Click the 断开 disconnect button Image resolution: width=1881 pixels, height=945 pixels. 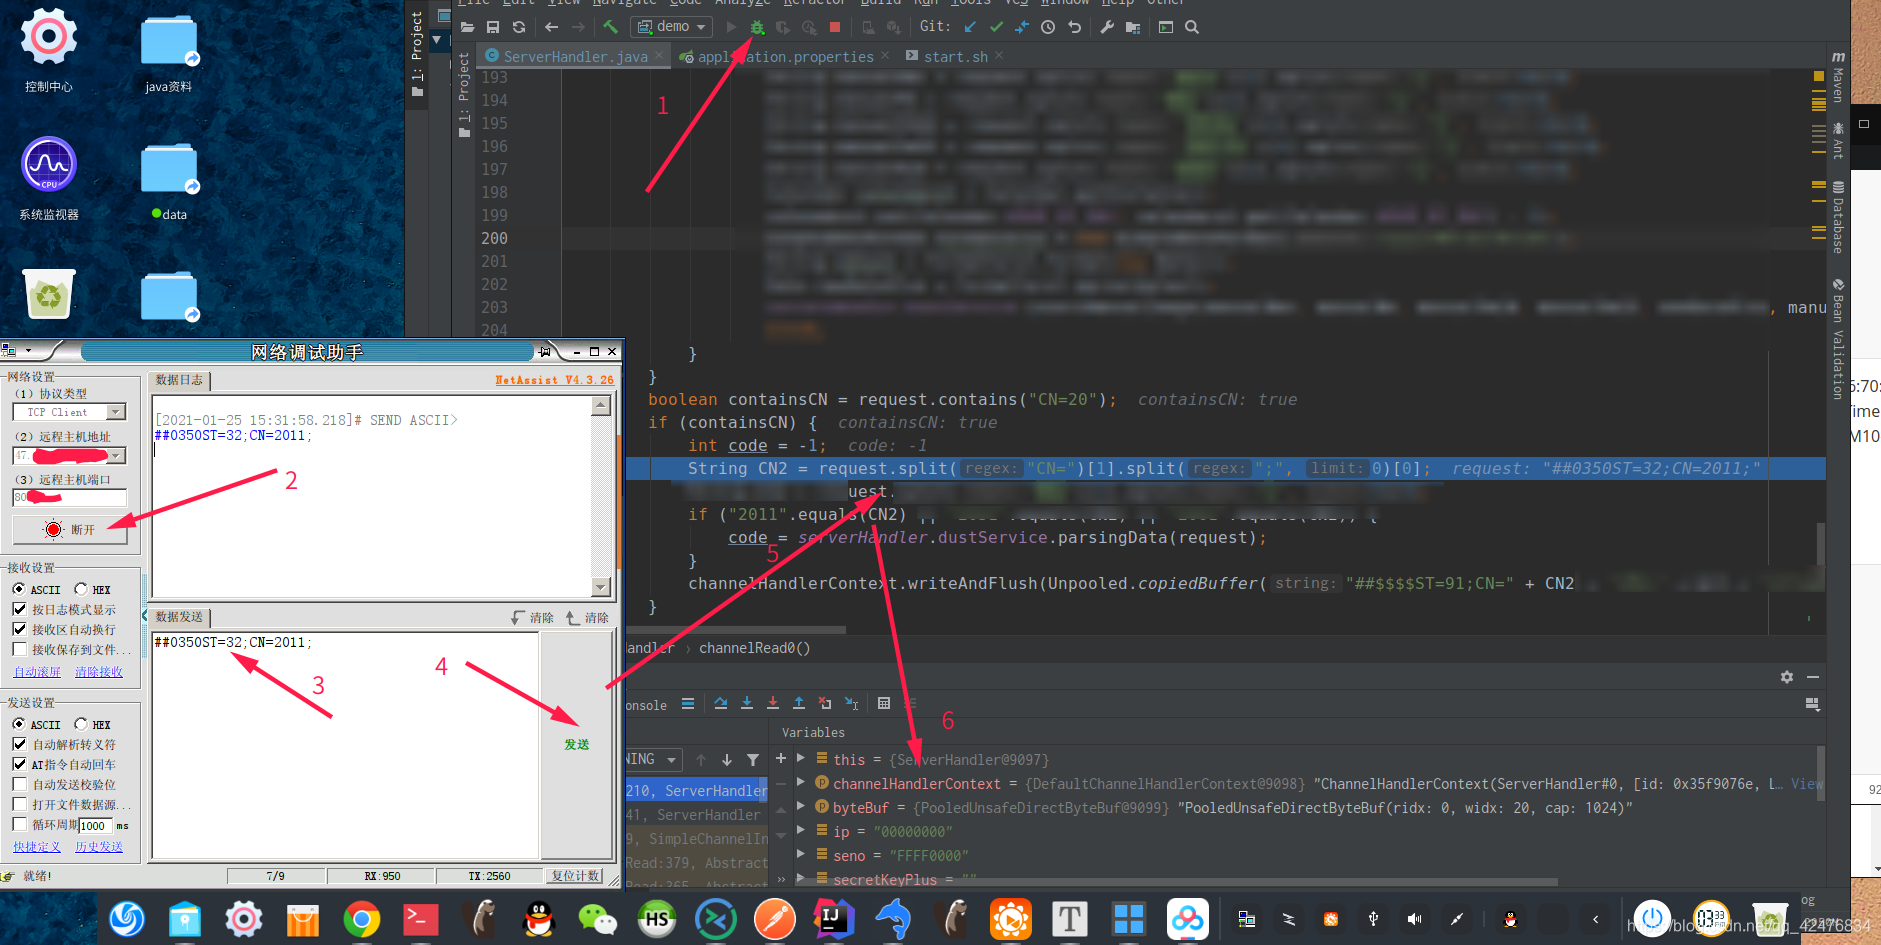point(70,530)
